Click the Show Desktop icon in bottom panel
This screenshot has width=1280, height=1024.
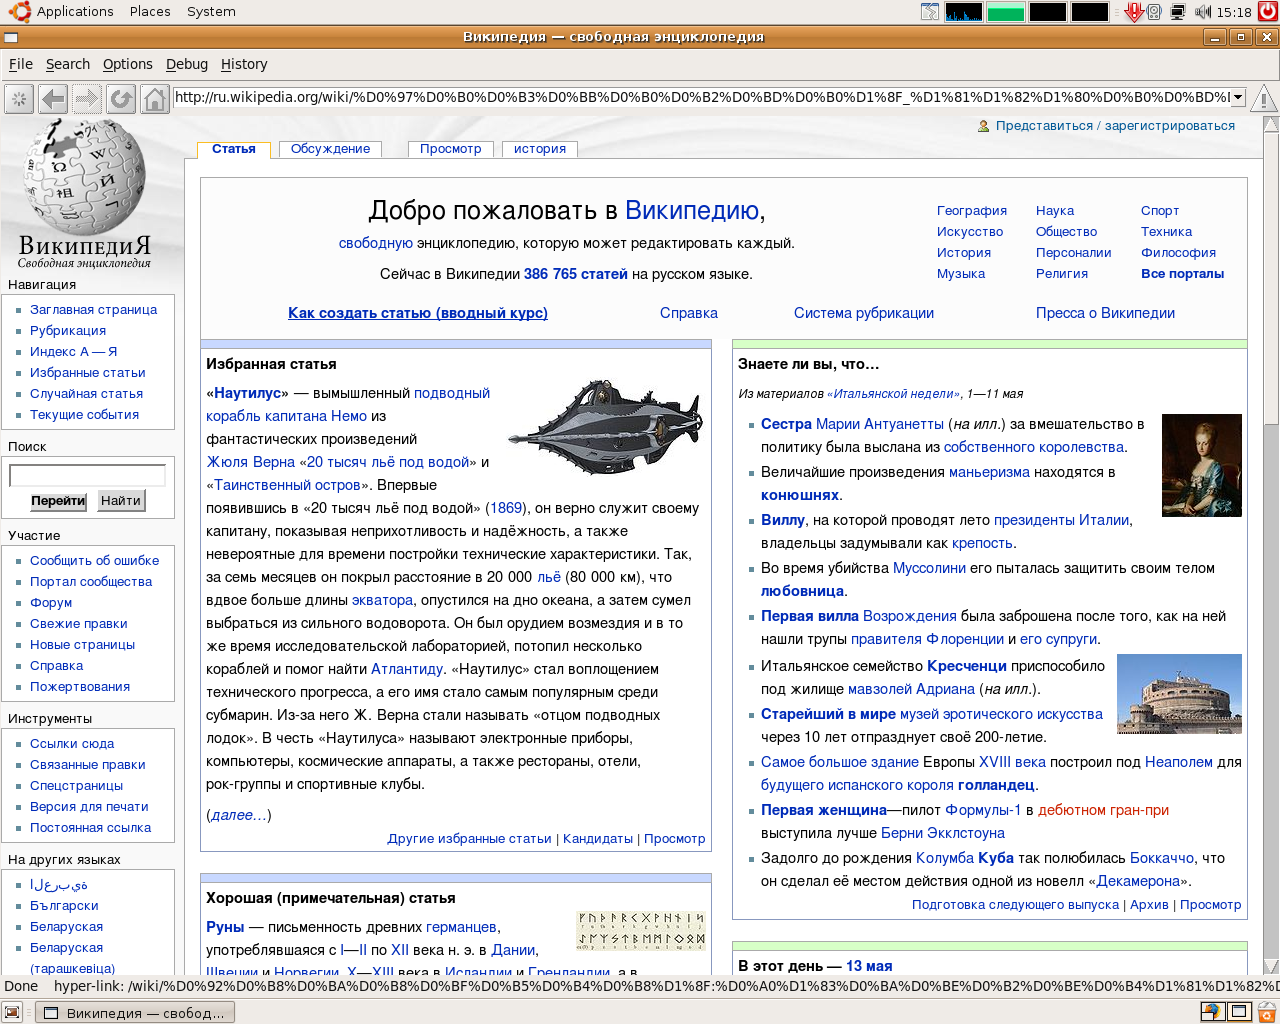[x=12, y=1012]
